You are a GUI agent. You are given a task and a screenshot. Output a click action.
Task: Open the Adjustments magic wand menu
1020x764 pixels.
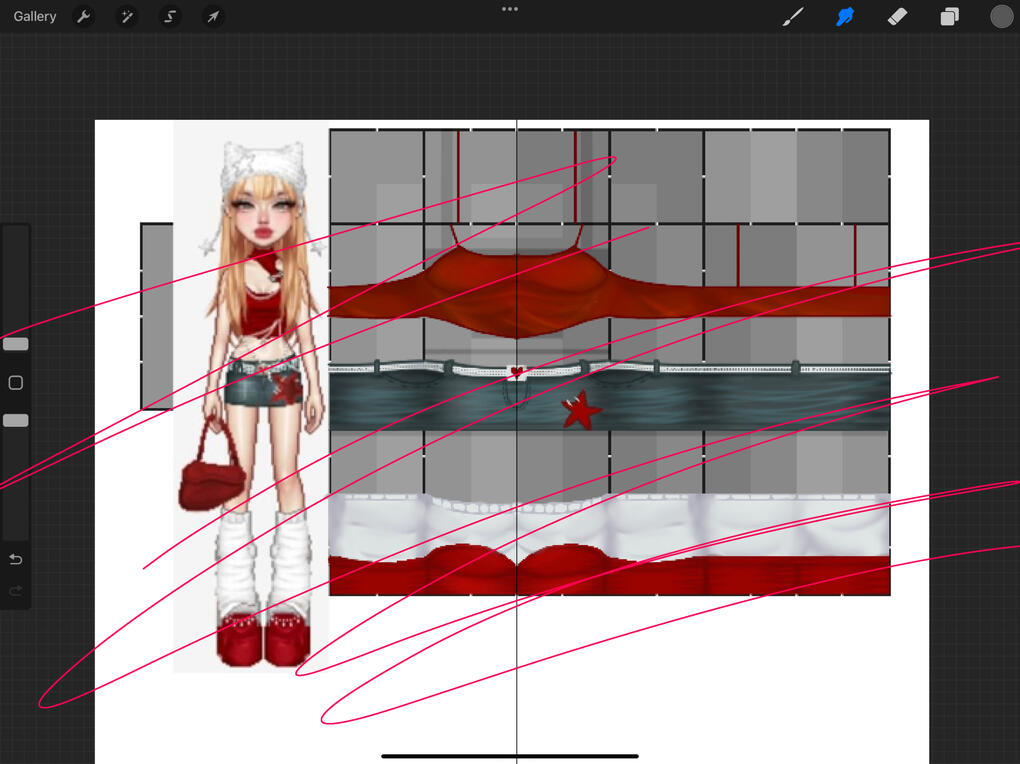pos(127,17)
